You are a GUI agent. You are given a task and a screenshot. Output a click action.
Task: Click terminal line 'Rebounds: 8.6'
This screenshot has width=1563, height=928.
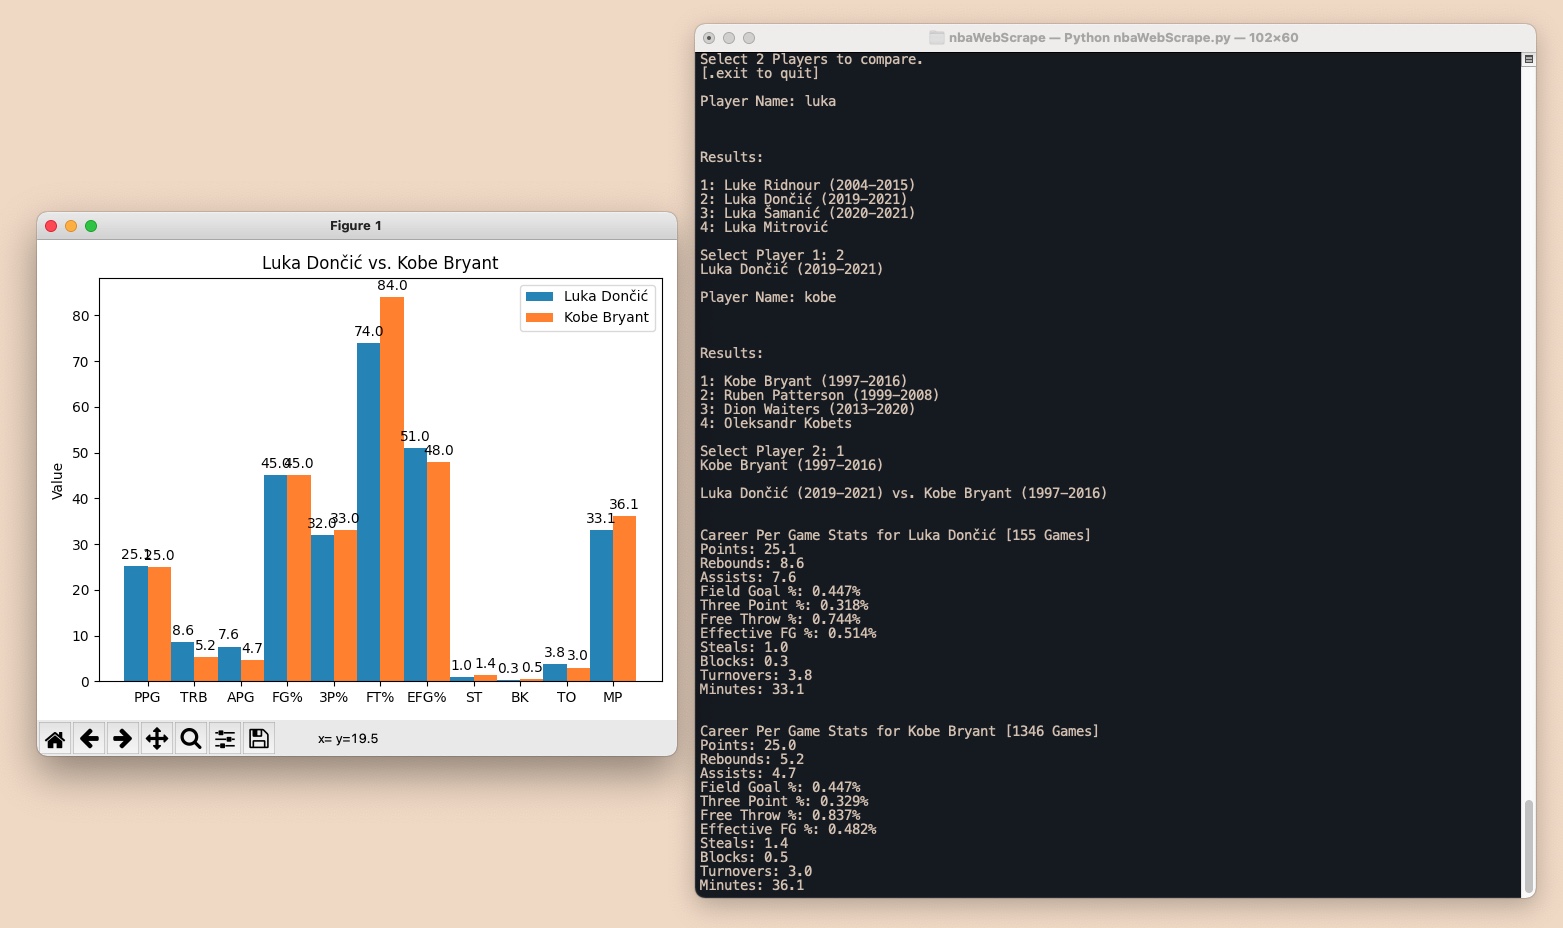(752, 563)
